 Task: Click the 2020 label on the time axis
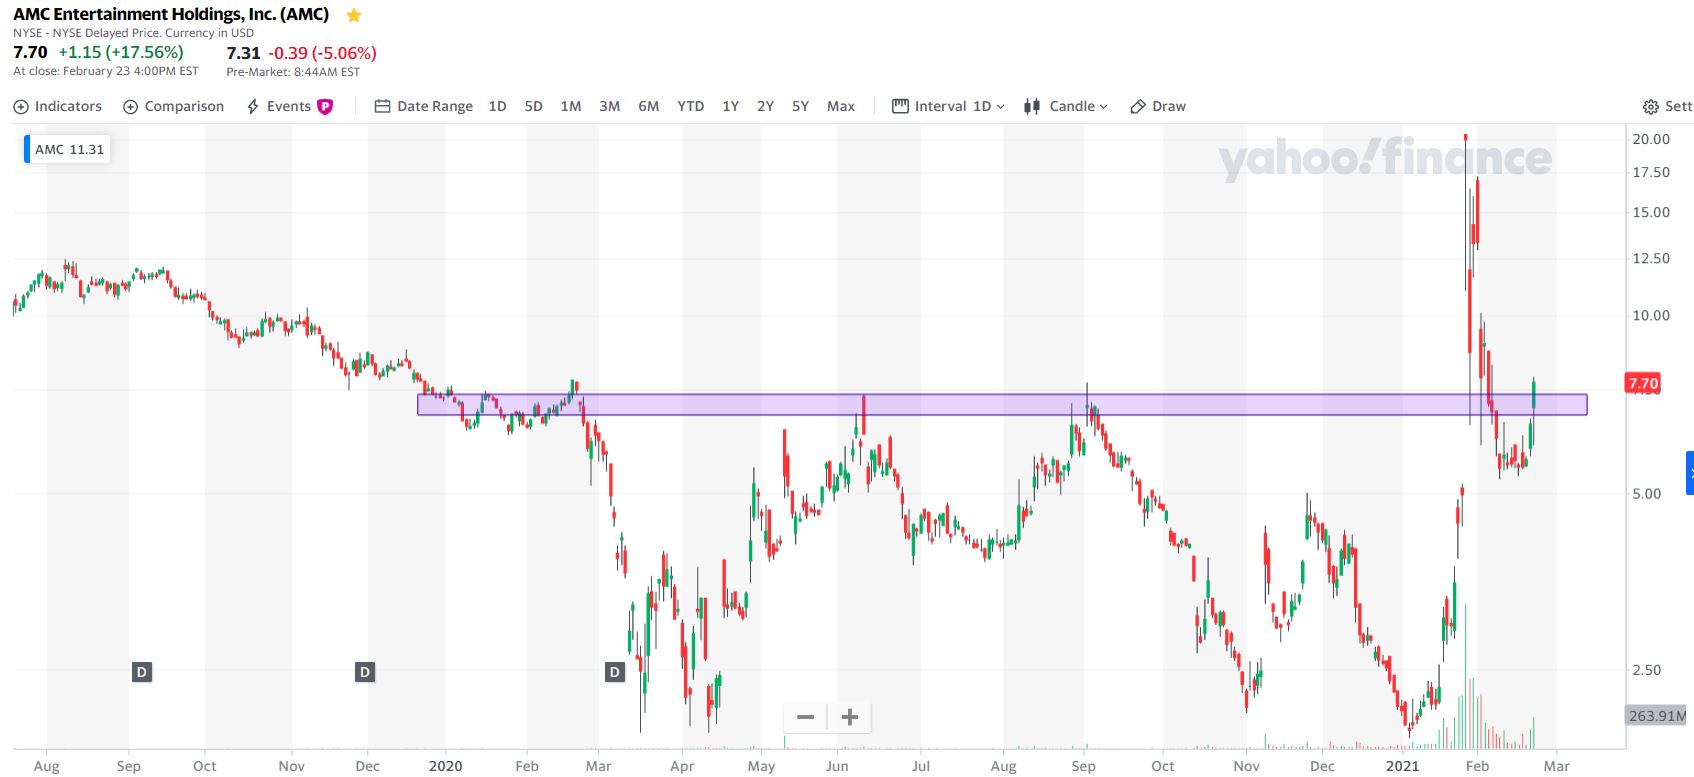(x=445, y=766)
